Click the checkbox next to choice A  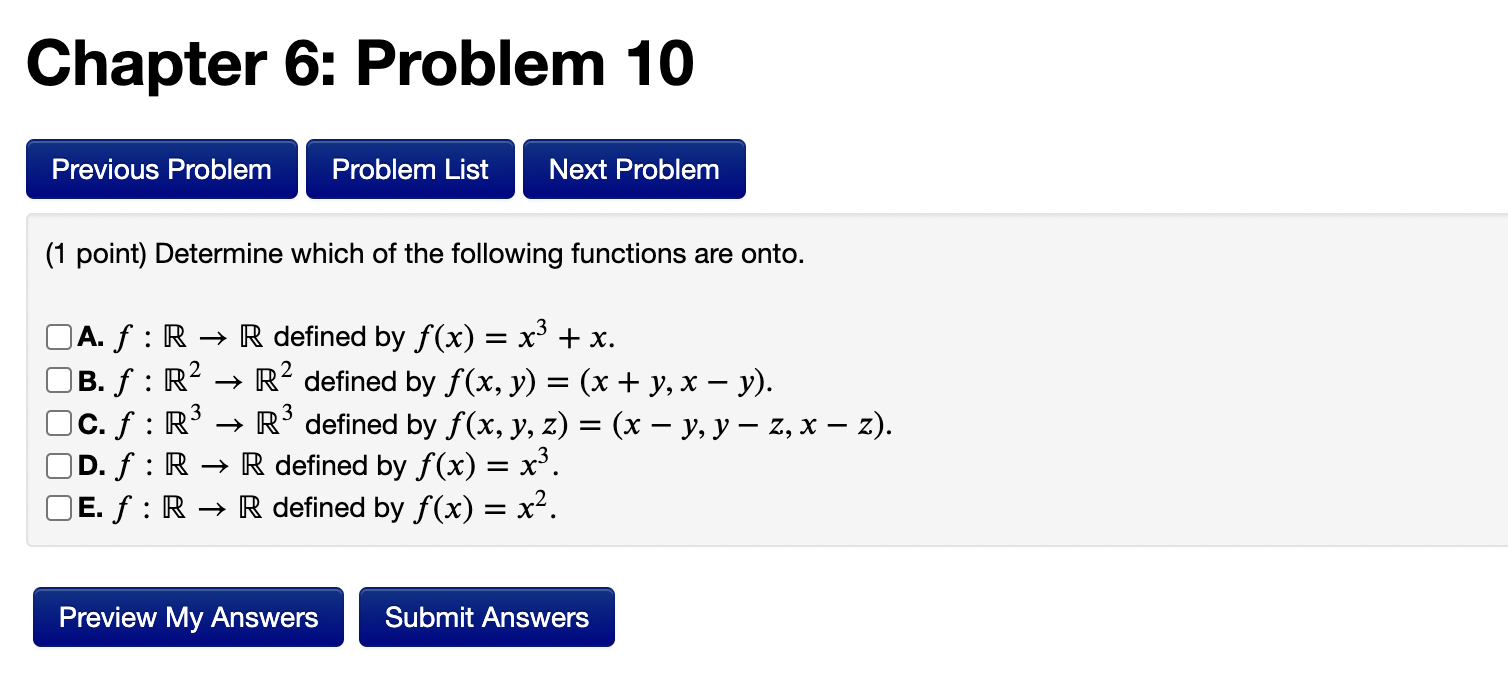(58, 337)
